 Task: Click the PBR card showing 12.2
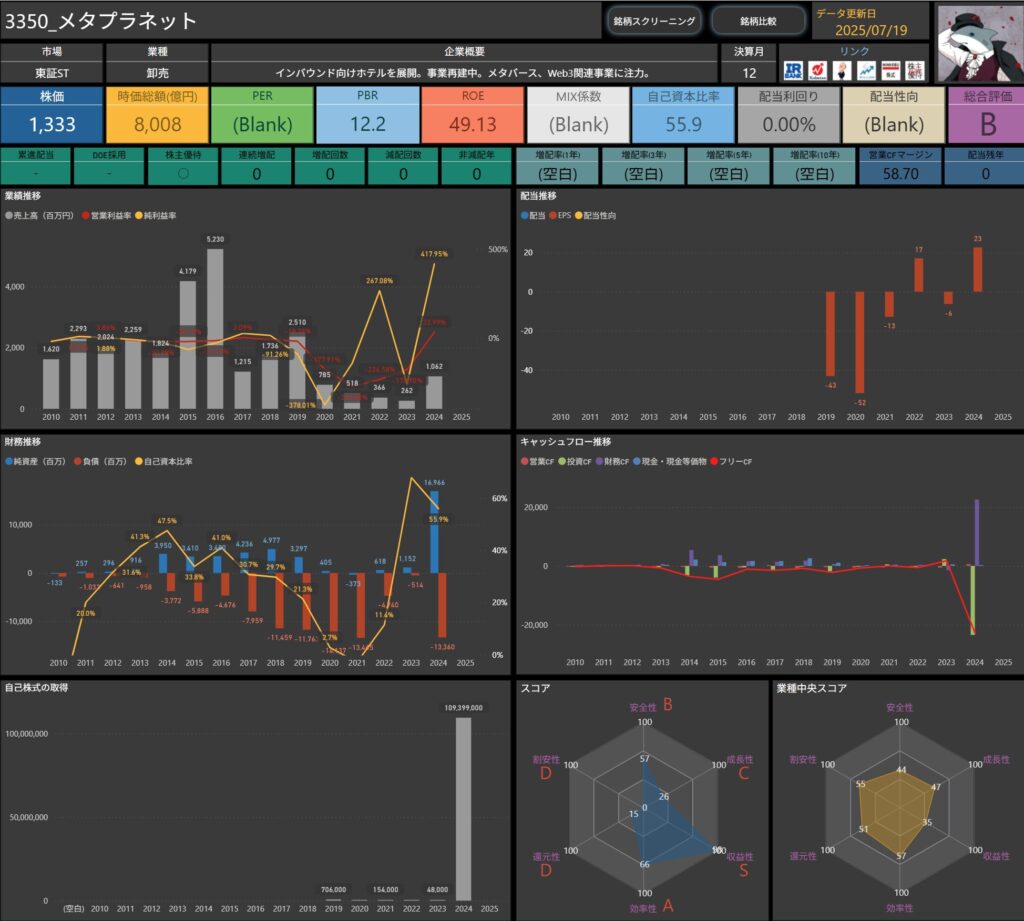[368, 114]
